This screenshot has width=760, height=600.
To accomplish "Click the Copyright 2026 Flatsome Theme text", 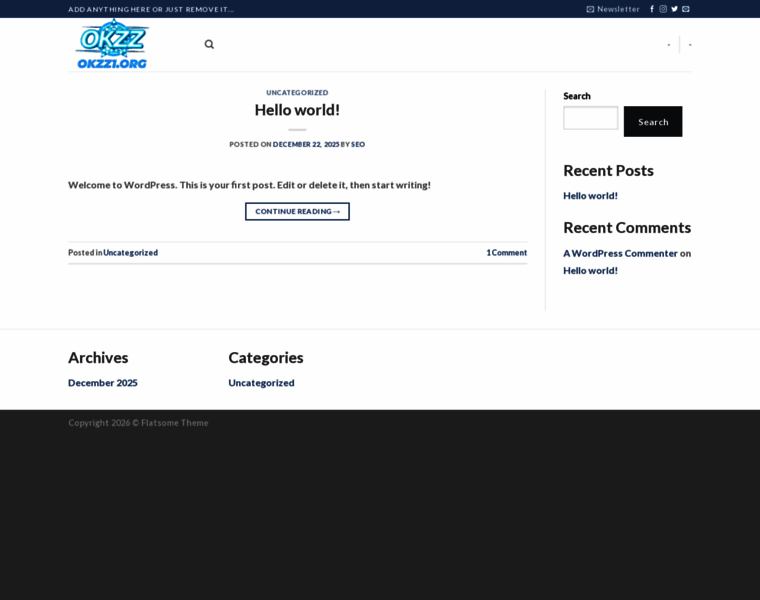I will pyautogui.click(x=138, y=423).
